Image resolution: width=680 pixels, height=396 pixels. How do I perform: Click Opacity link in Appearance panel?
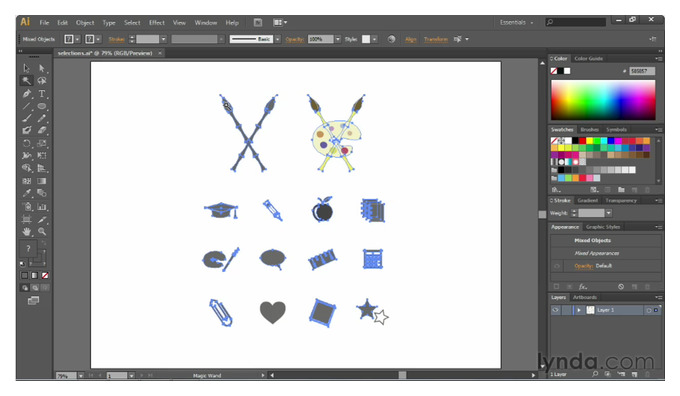click(584, 266)
